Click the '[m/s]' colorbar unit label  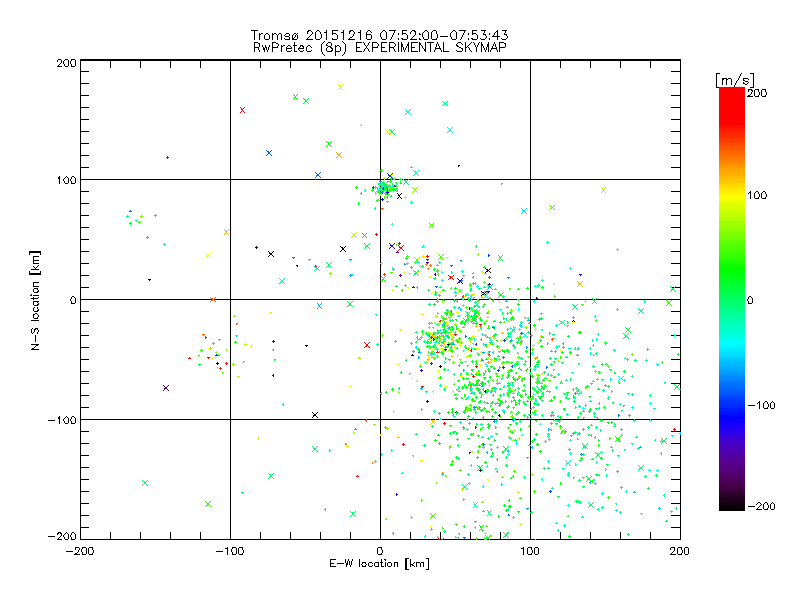coord(735,80)
